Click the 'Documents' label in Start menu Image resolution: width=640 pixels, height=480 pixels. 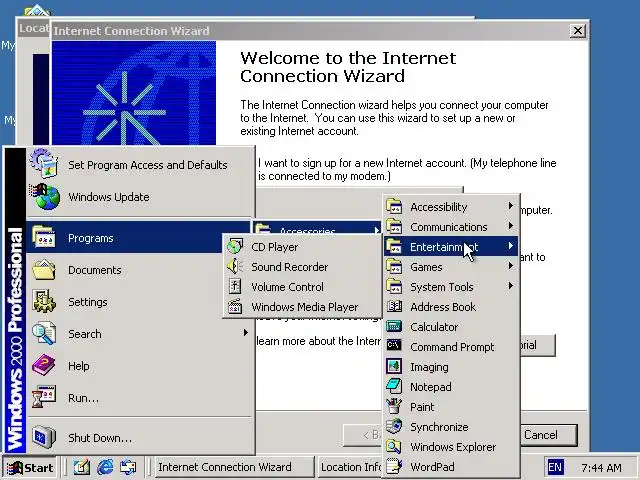coord(95,270)
